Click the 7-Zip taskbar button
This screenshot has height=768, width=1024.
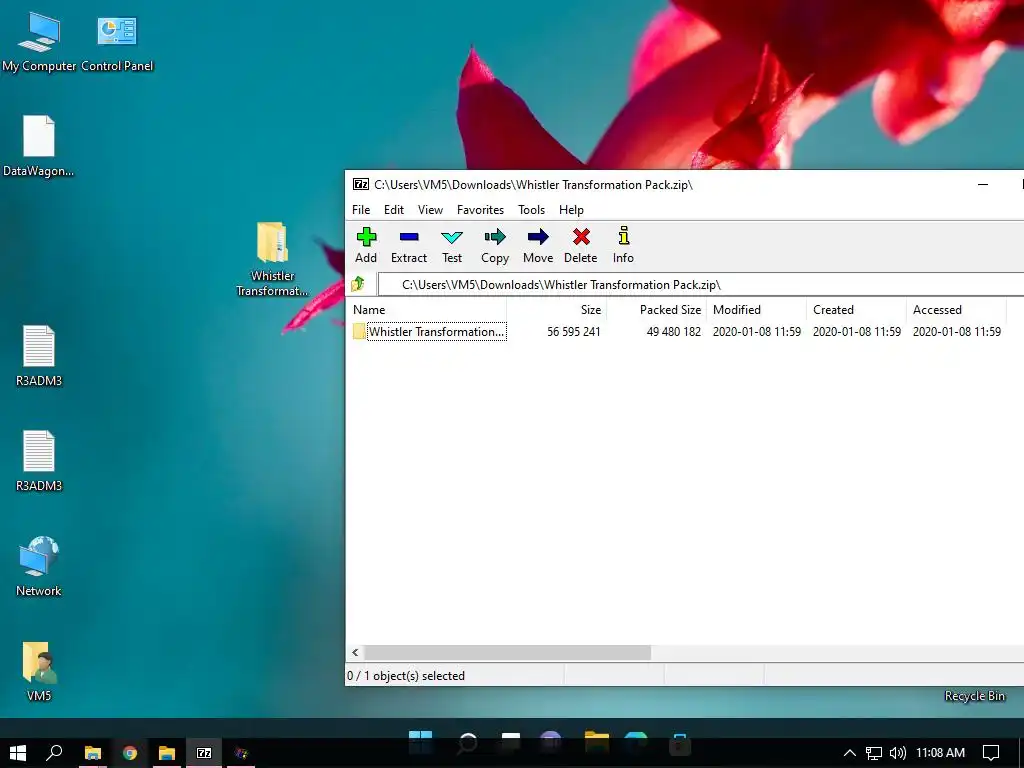(204, 753)
